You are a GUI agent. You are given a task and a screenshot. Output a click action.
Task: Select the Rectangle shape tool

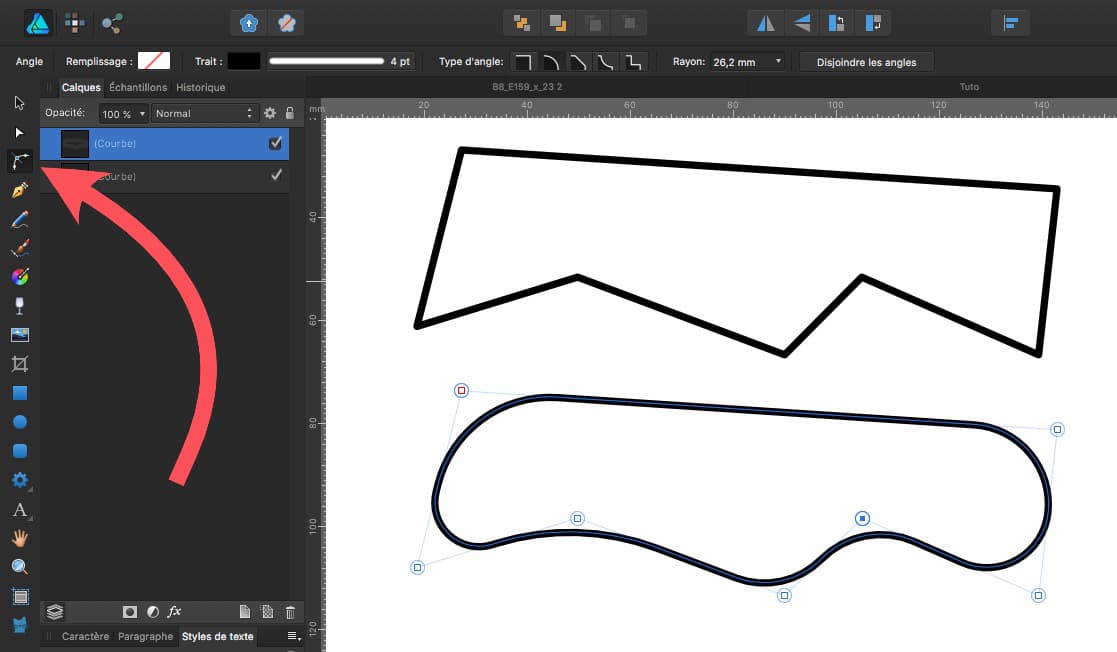(x=20, y=393)
